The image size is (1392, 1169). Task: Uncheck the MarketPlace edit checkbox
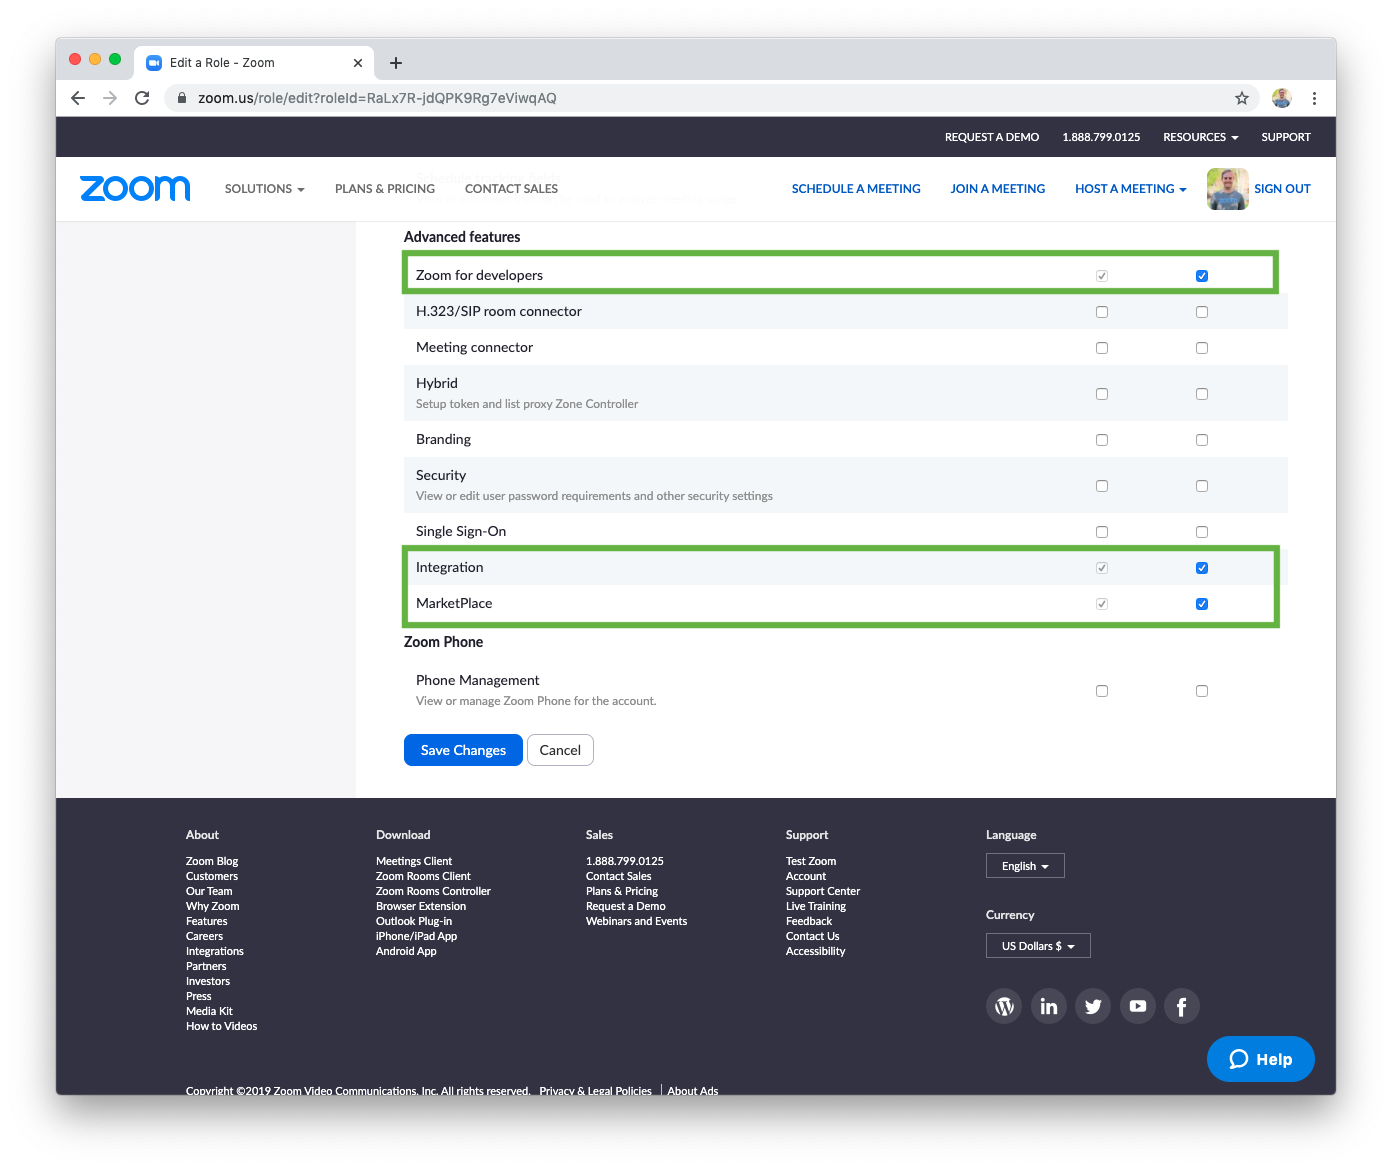tap(1202, 604)
